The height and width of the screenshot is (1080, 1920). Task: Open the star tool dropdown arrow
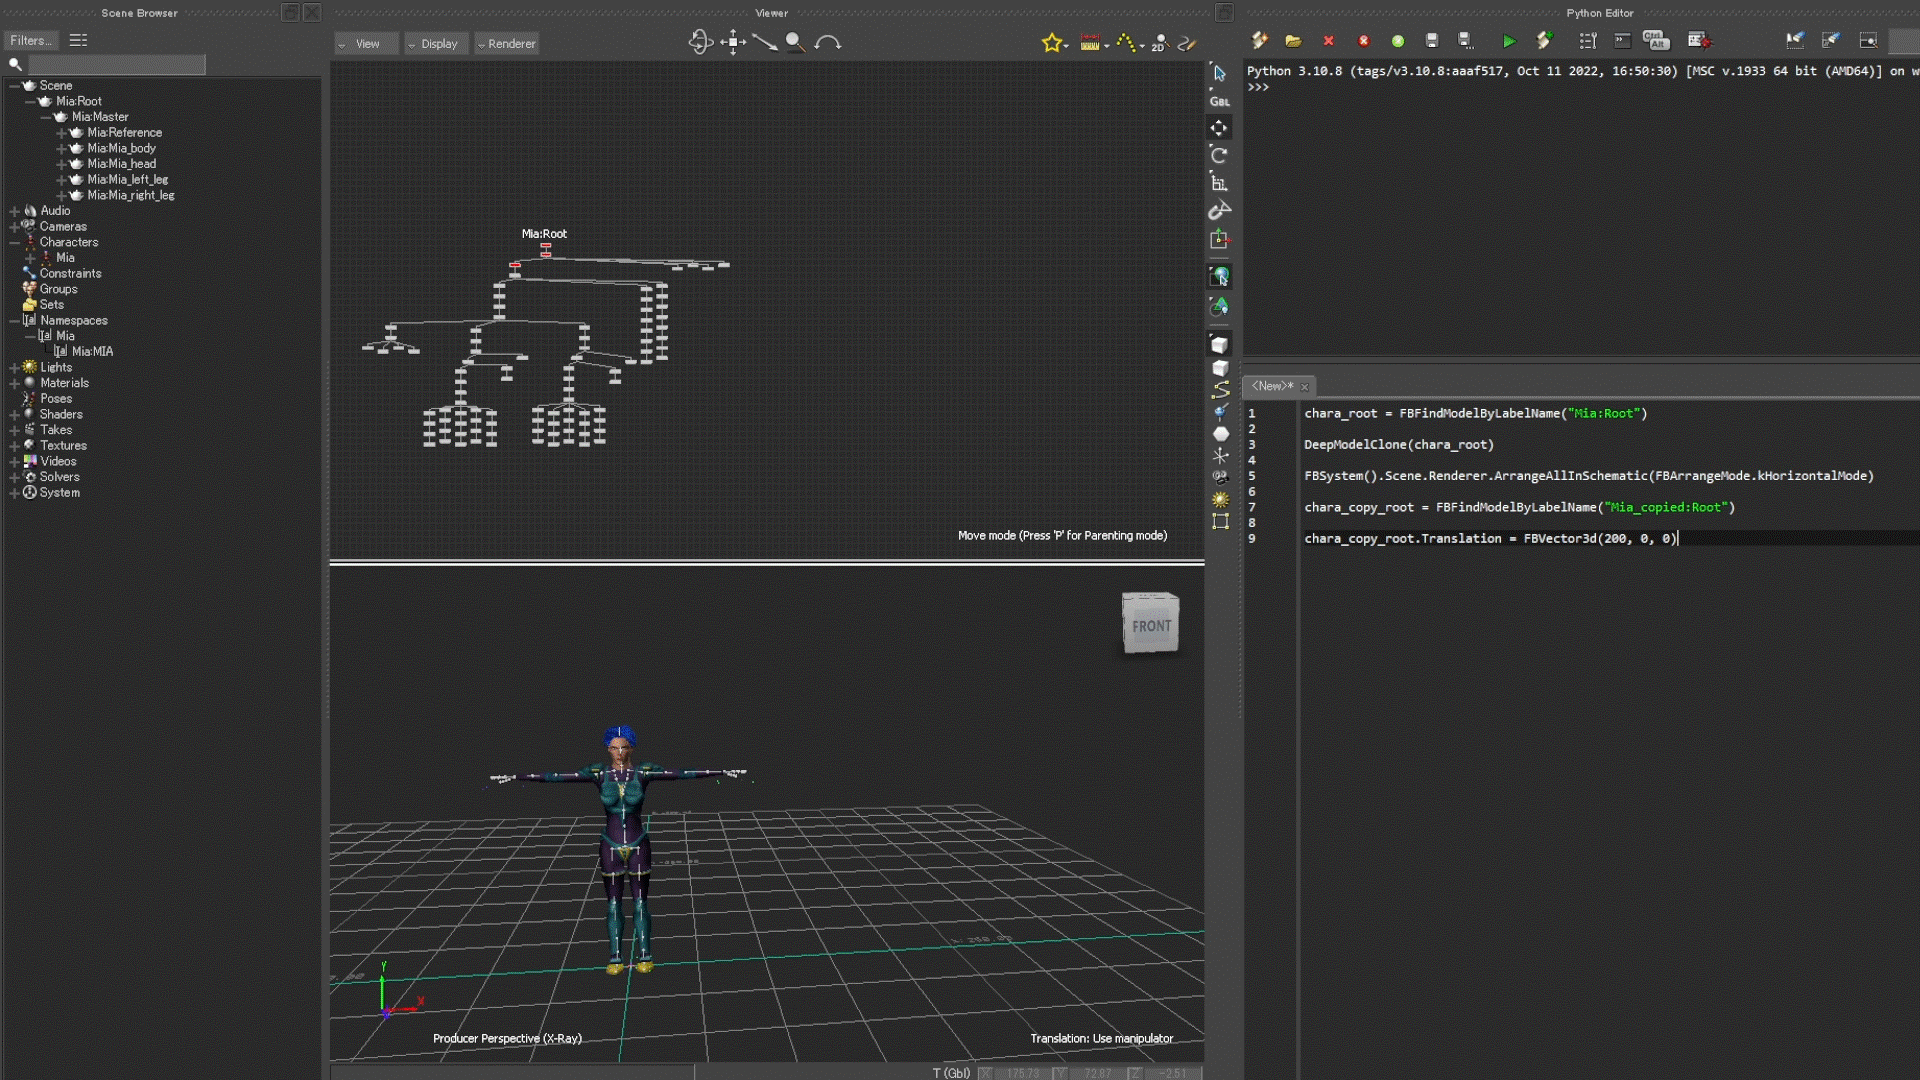1067,46
